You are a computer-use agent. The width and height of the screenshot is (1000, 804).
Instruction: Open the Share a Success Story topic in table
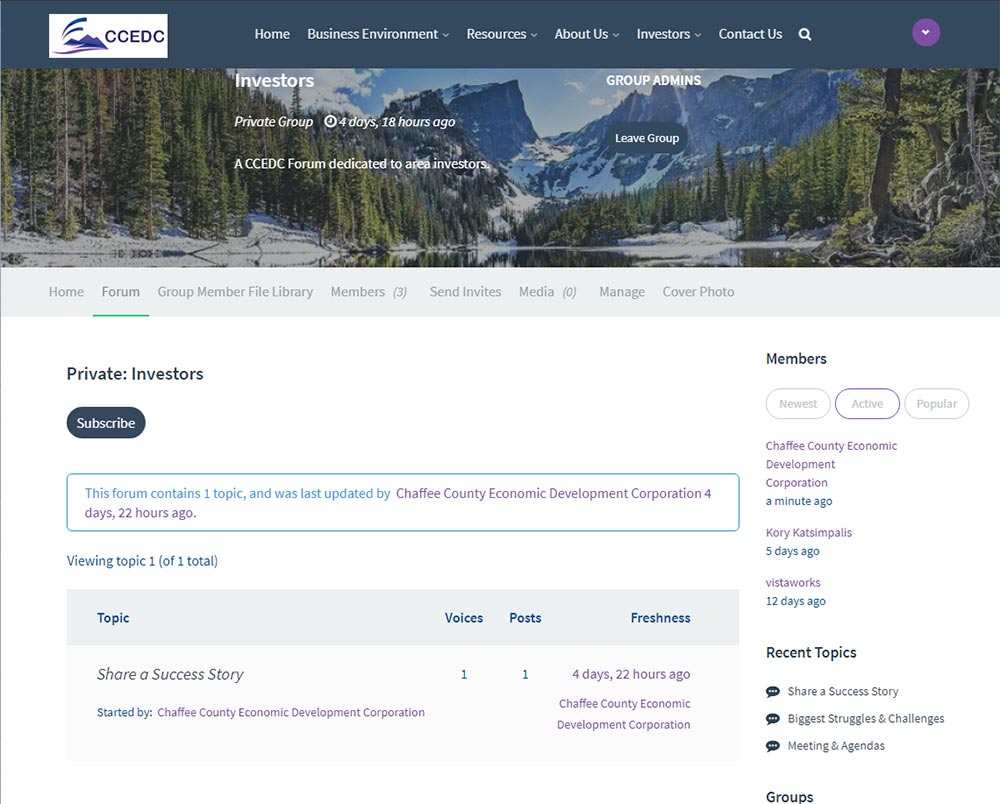pyautogui.click(x=170, y=675)
